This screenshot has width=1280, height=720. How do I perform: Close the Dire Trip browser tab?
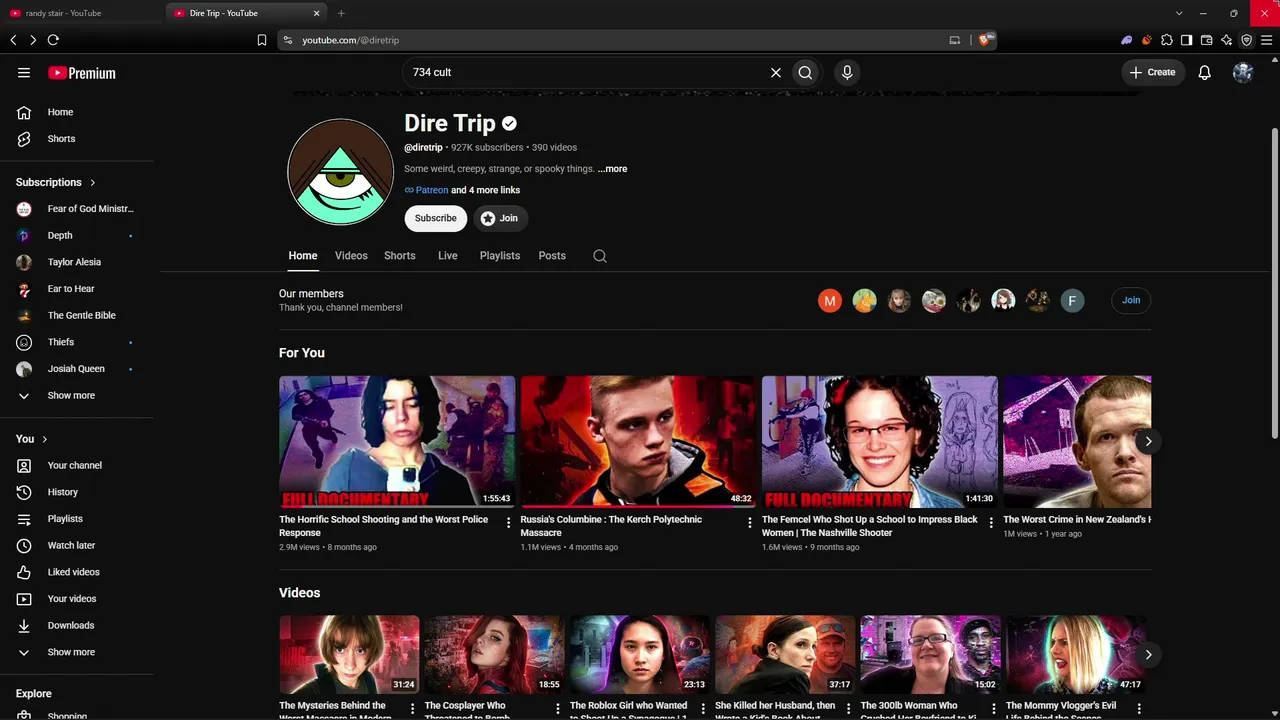pos(317,13)
